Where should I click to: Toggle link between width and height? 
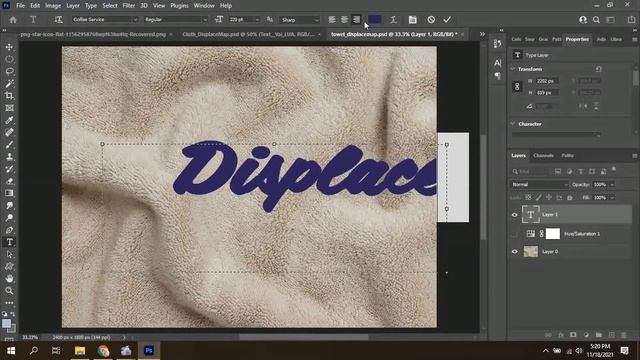(517, 87)
